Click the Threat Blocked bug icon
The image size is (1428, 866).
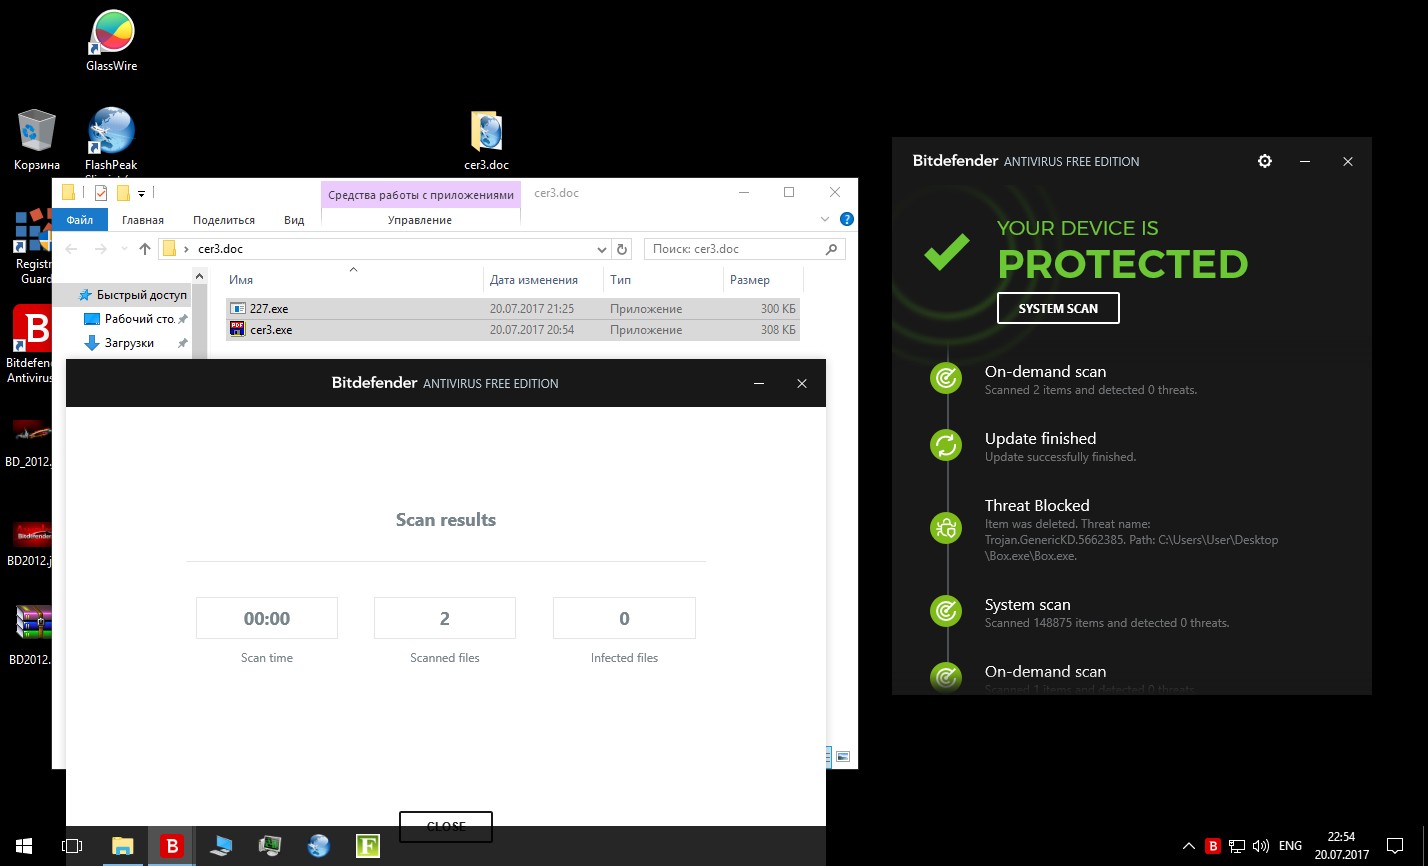tap(945, 527)
